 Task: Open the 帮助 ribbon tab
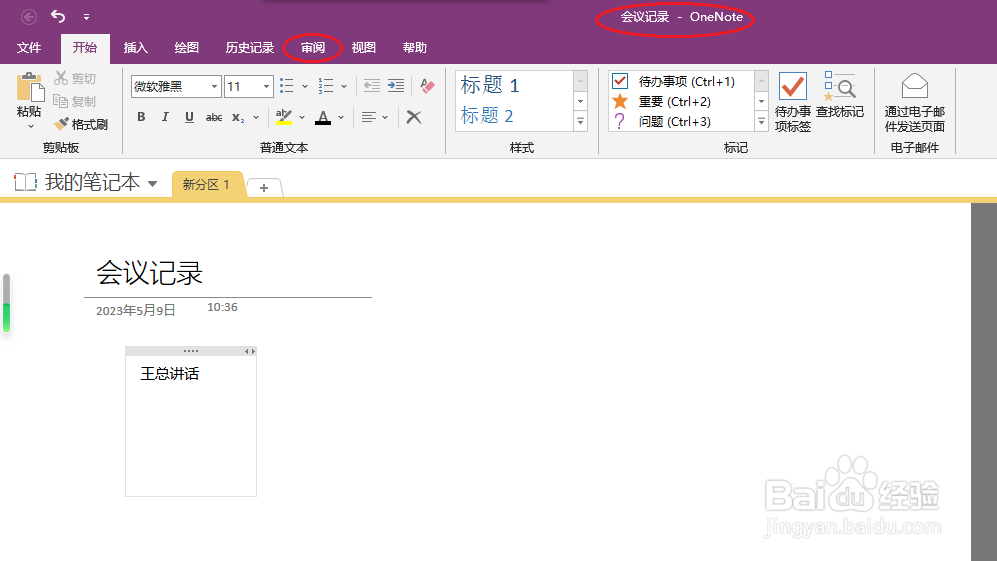tap(415, 48)
